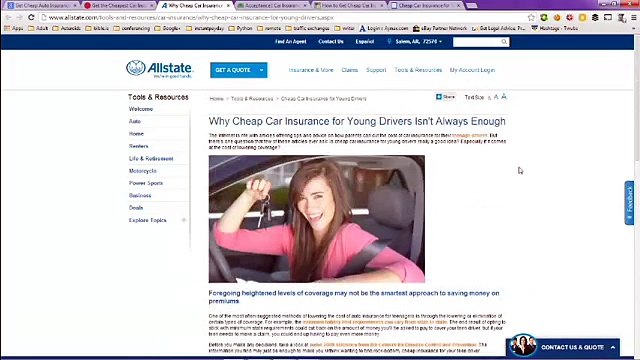
Task: Click the browser back arrow
Action: tap(9, 17)
